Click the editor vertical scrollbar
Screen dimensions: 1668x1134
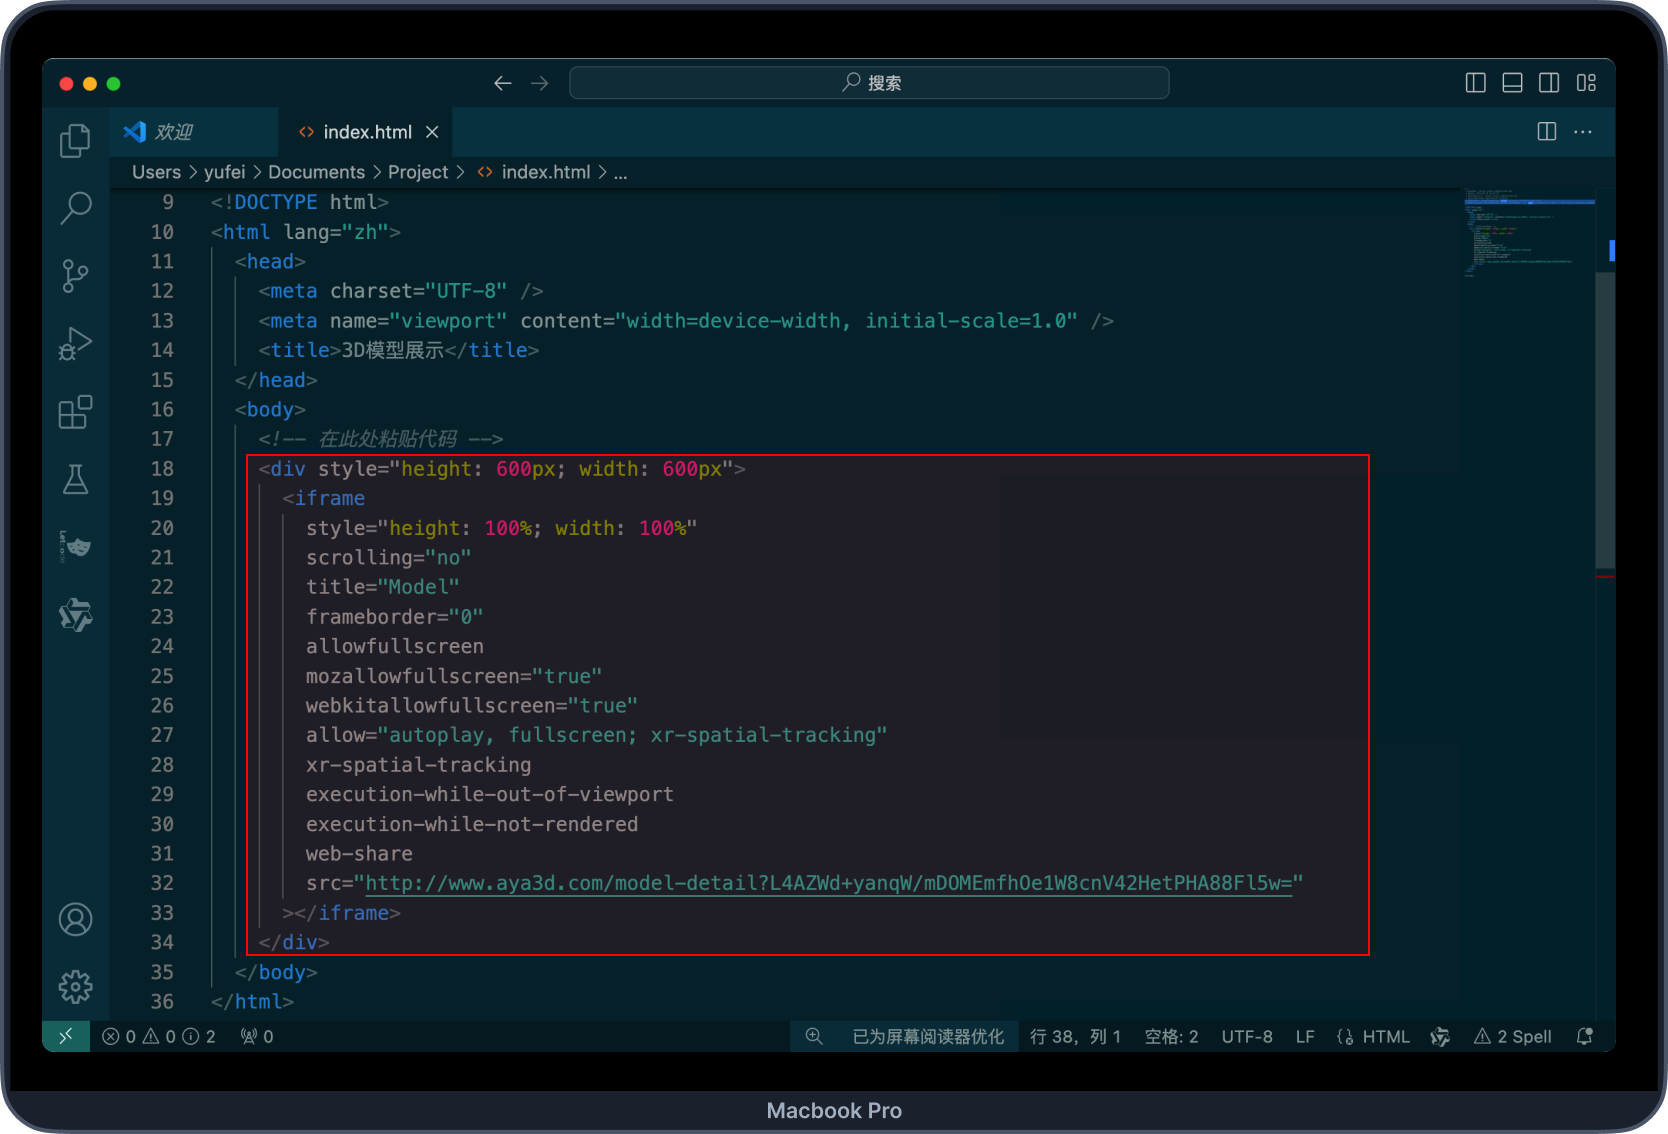[x=1605, y=420]
